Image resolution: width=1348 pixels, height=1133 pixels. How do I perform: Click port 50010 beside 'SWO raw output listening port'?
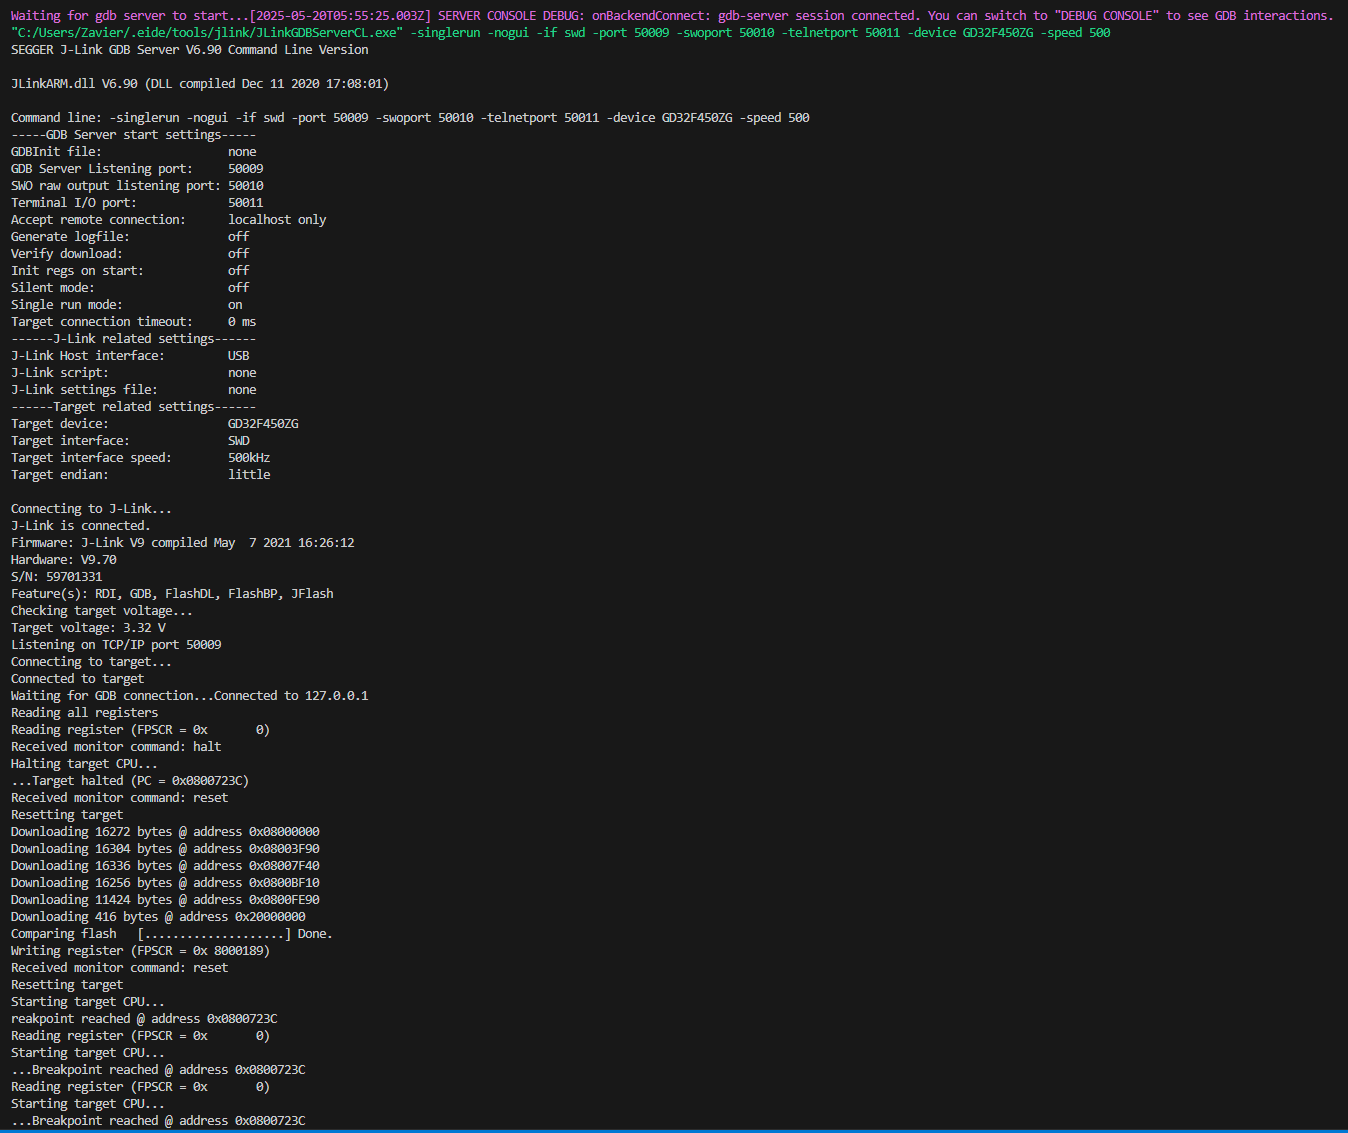pos(246,186)
